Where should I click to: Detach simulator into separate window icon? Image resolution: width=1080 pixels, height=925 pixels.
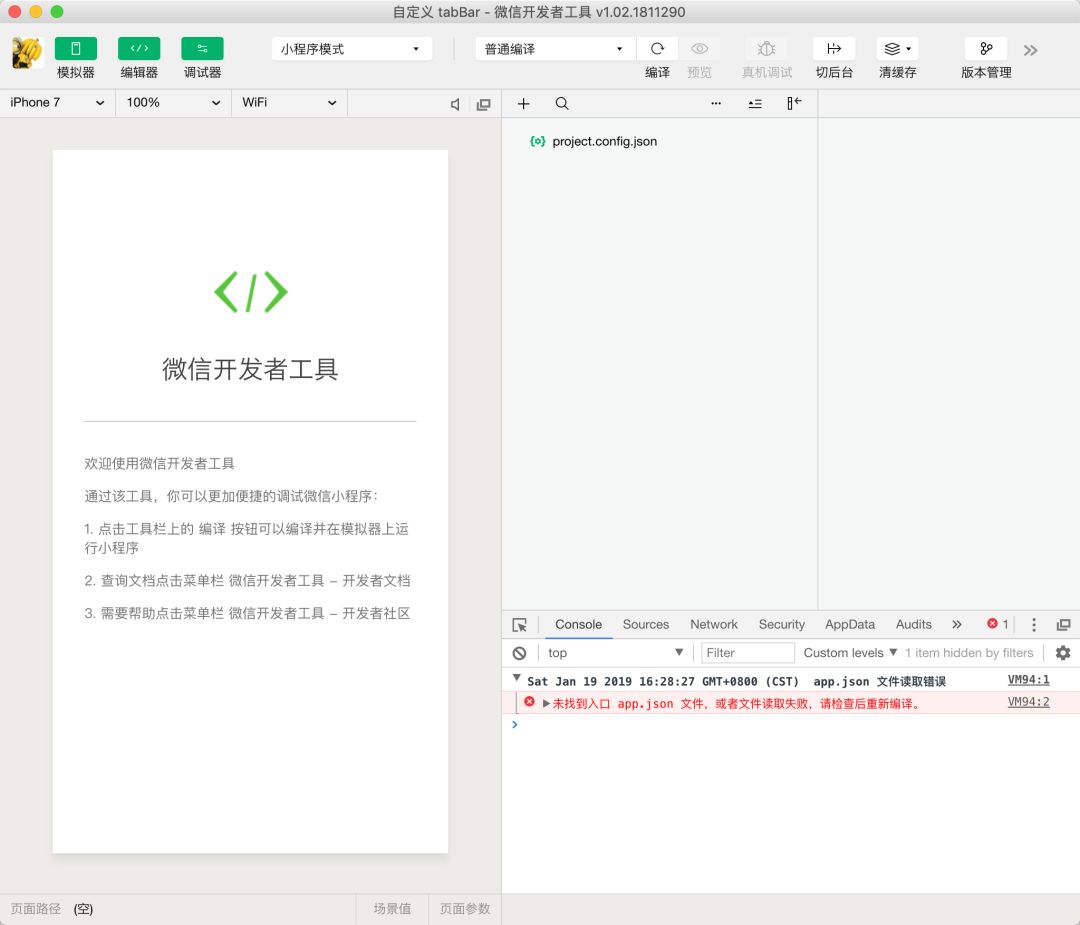point(484,104)
